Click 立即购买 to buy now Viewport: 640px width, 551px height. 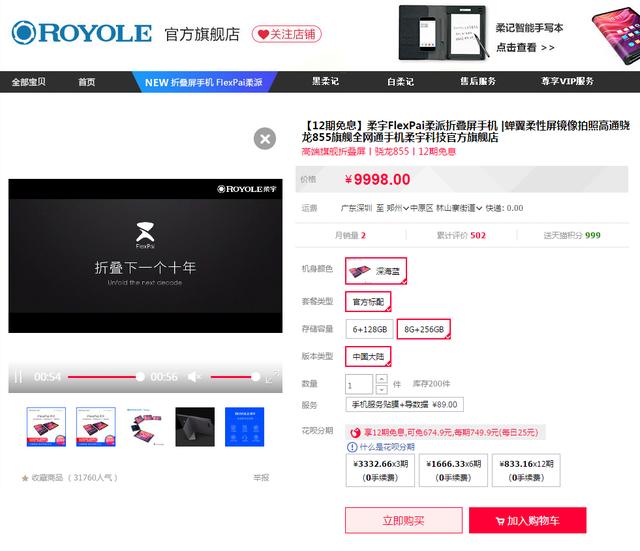click(404, 520)
